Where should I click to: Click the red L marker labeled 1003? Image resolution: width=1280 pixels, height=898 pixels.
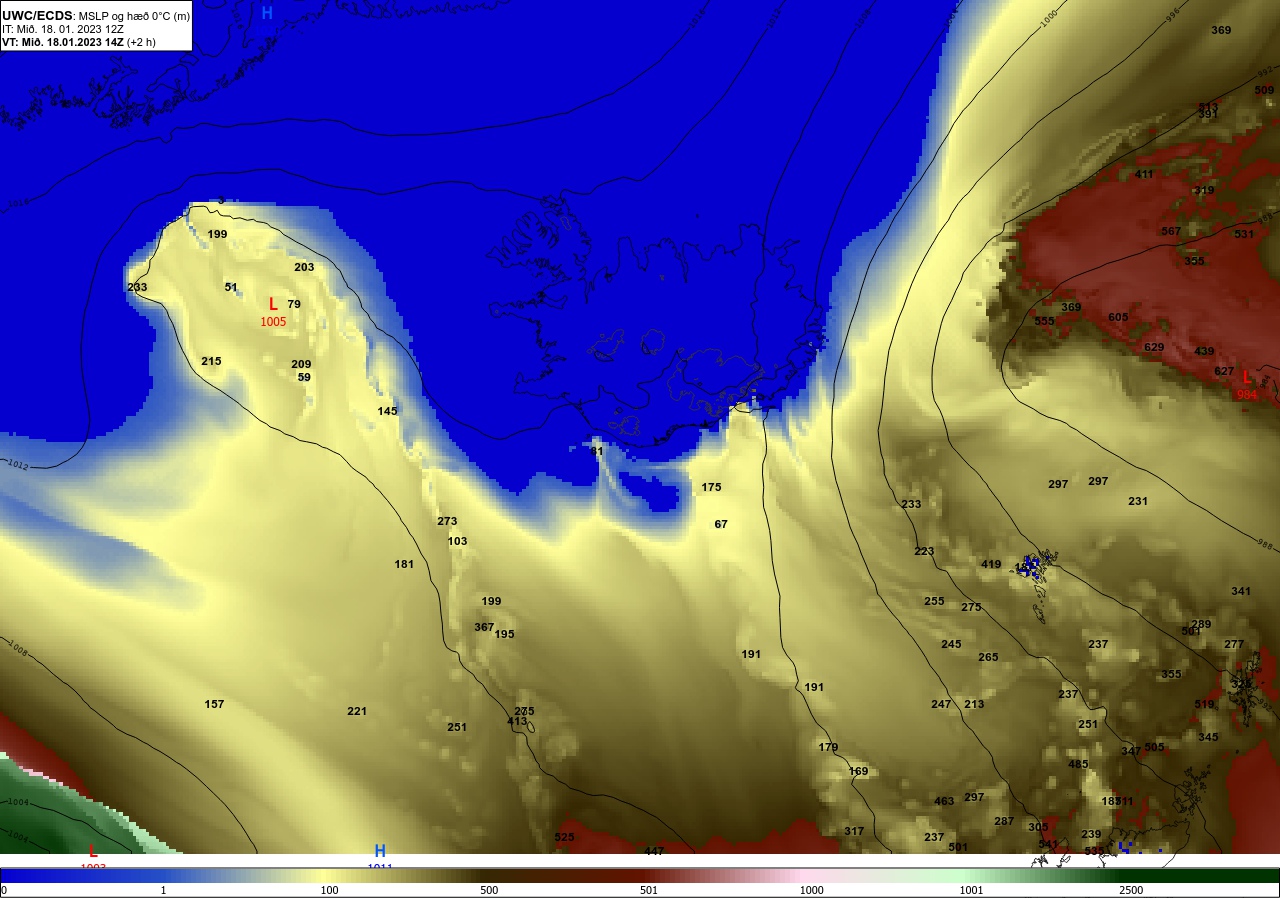93,851
